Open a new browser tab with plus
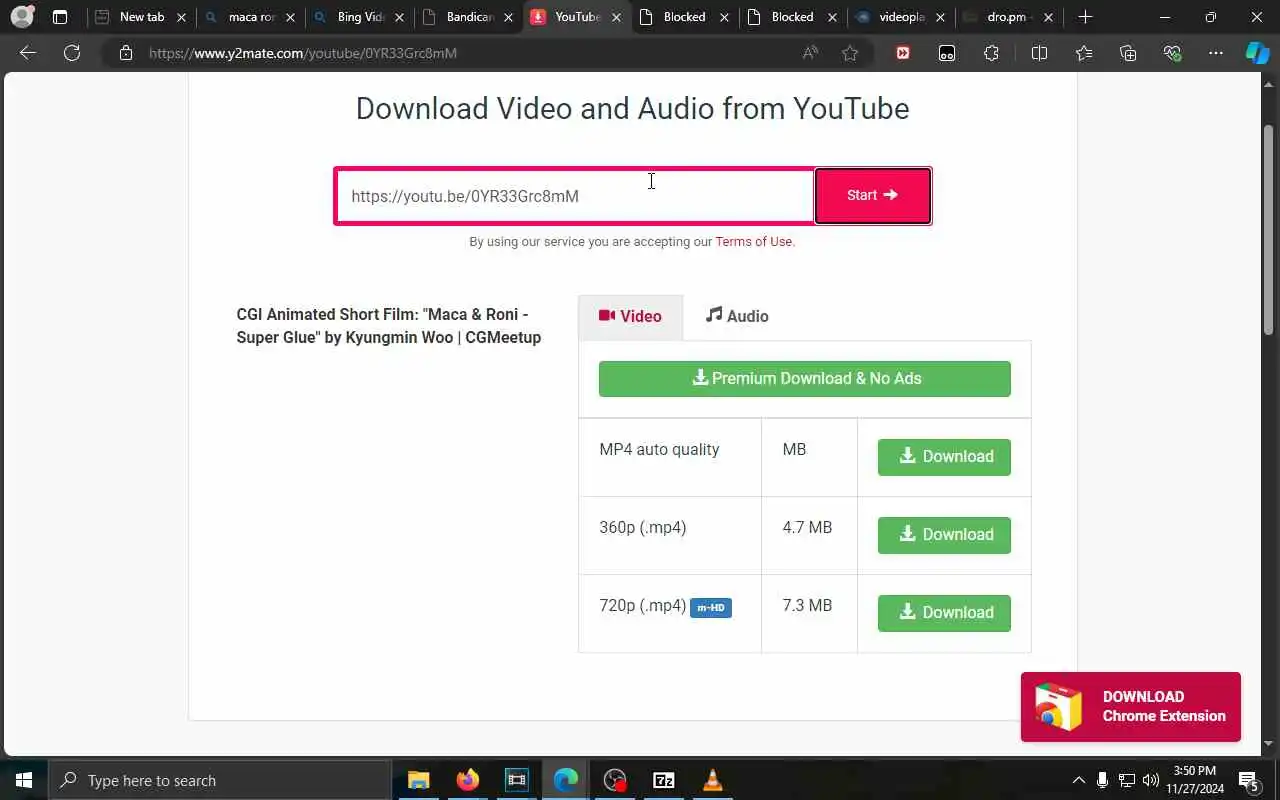This screenshot has height=800, width=1280. point(1085,17)
